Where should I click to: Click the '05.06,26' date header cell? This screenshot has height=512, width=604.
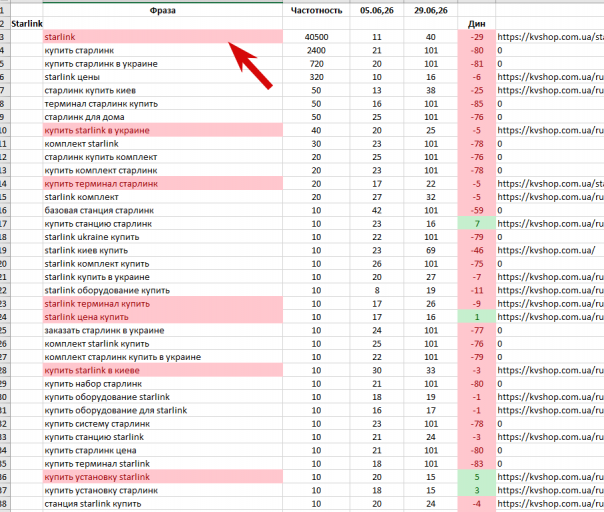pyautogui.click(x=377, y=10)
